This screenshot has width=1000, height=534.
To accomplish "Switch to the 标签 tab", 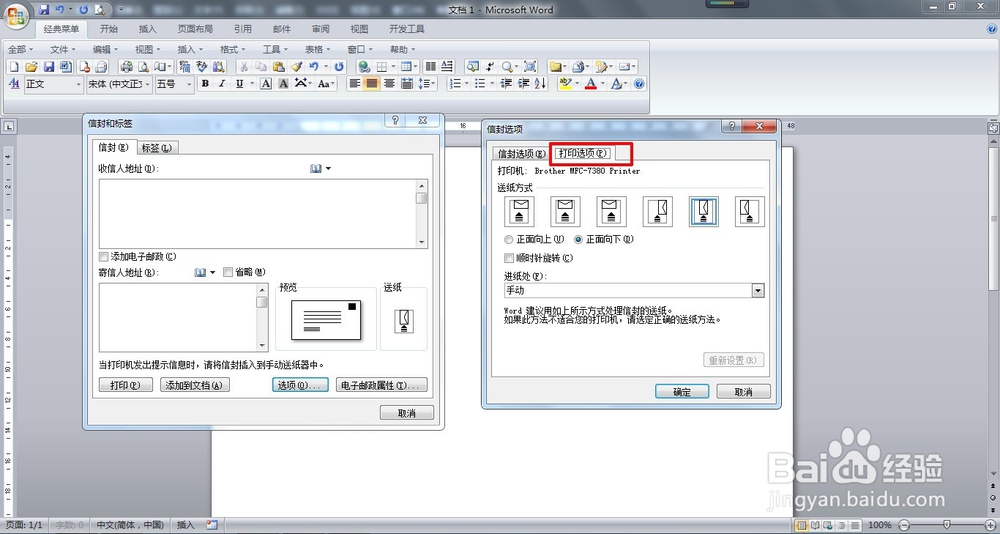I will click(156, 148).
